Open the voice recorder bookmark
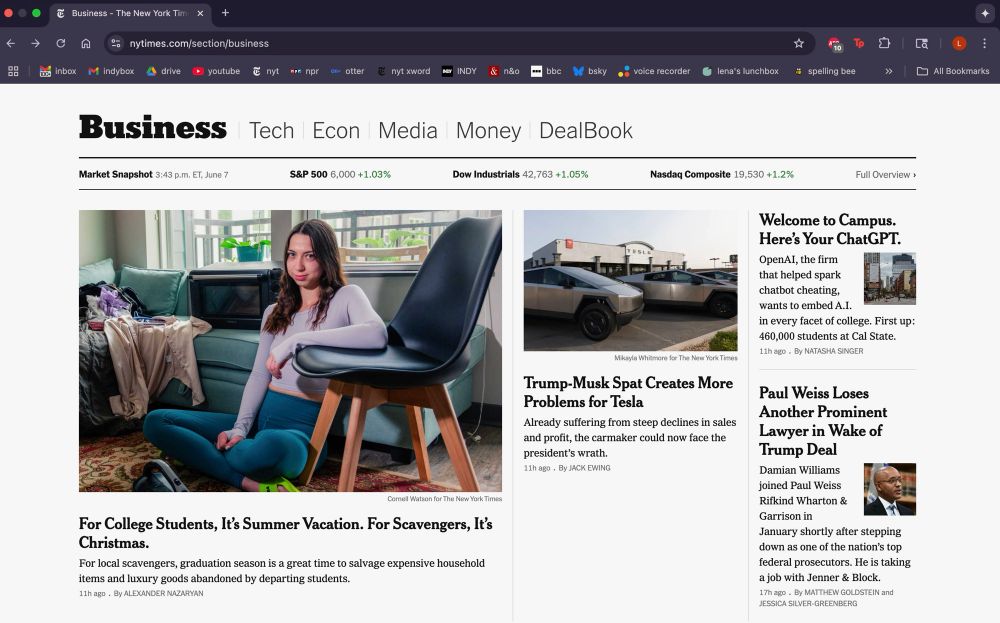1000x623 pixels. 654,71
